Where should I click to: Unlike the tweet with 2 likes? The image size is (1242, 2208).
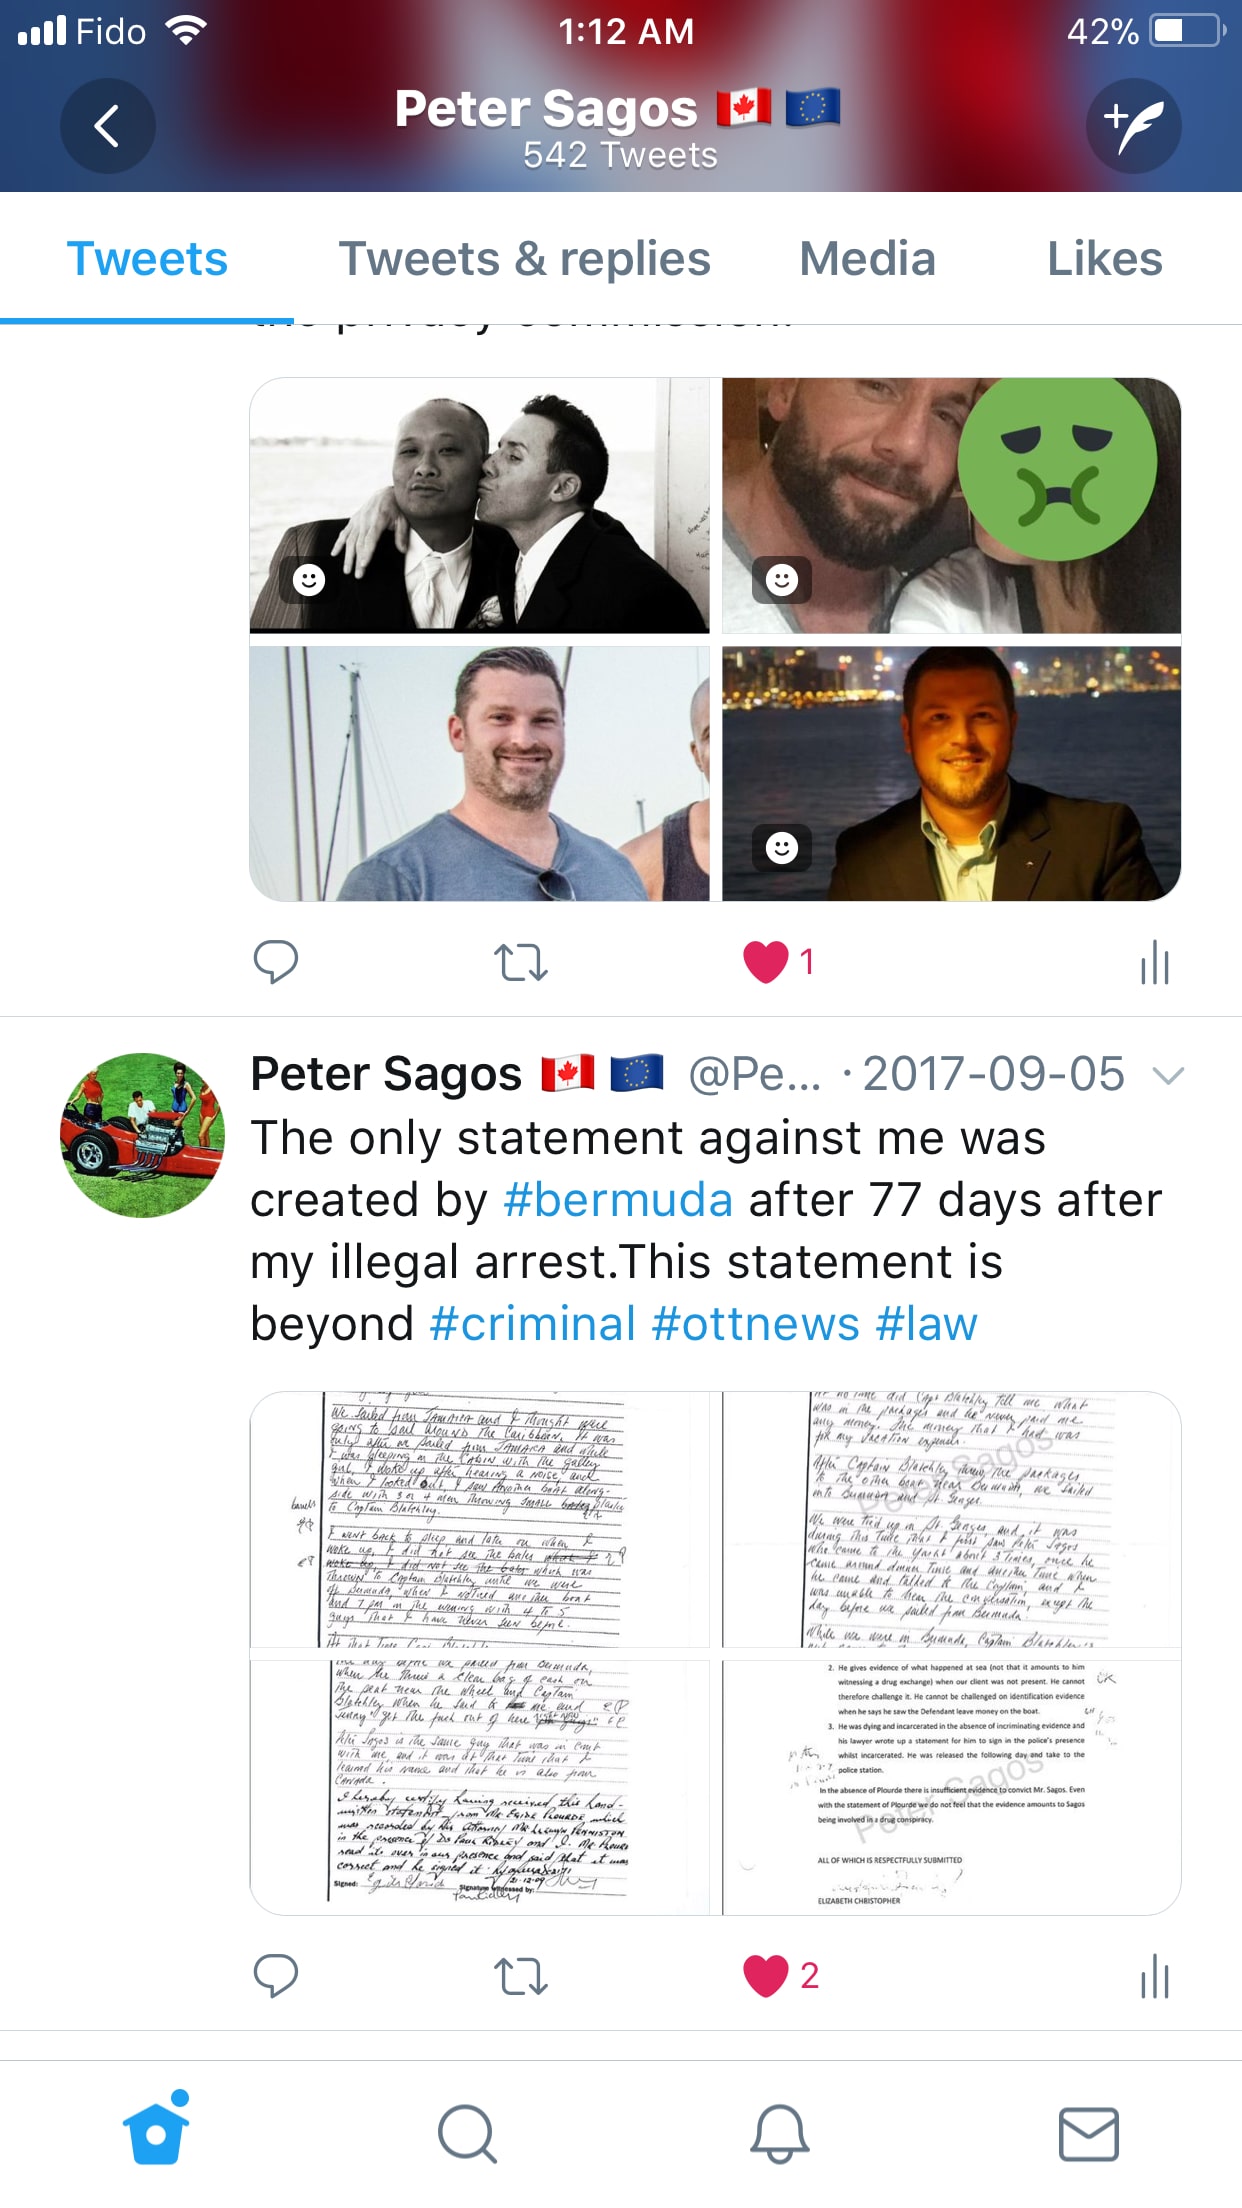pyautogui.click(x=781, y=1975)
